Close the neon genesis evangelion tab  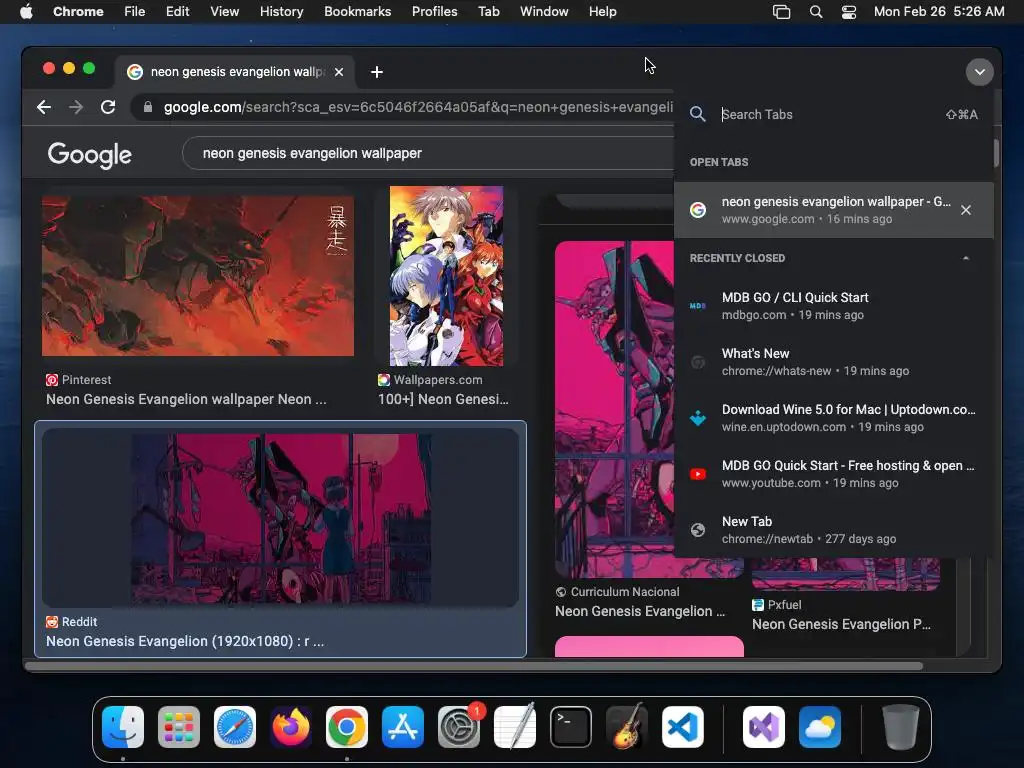pos(339,72)
